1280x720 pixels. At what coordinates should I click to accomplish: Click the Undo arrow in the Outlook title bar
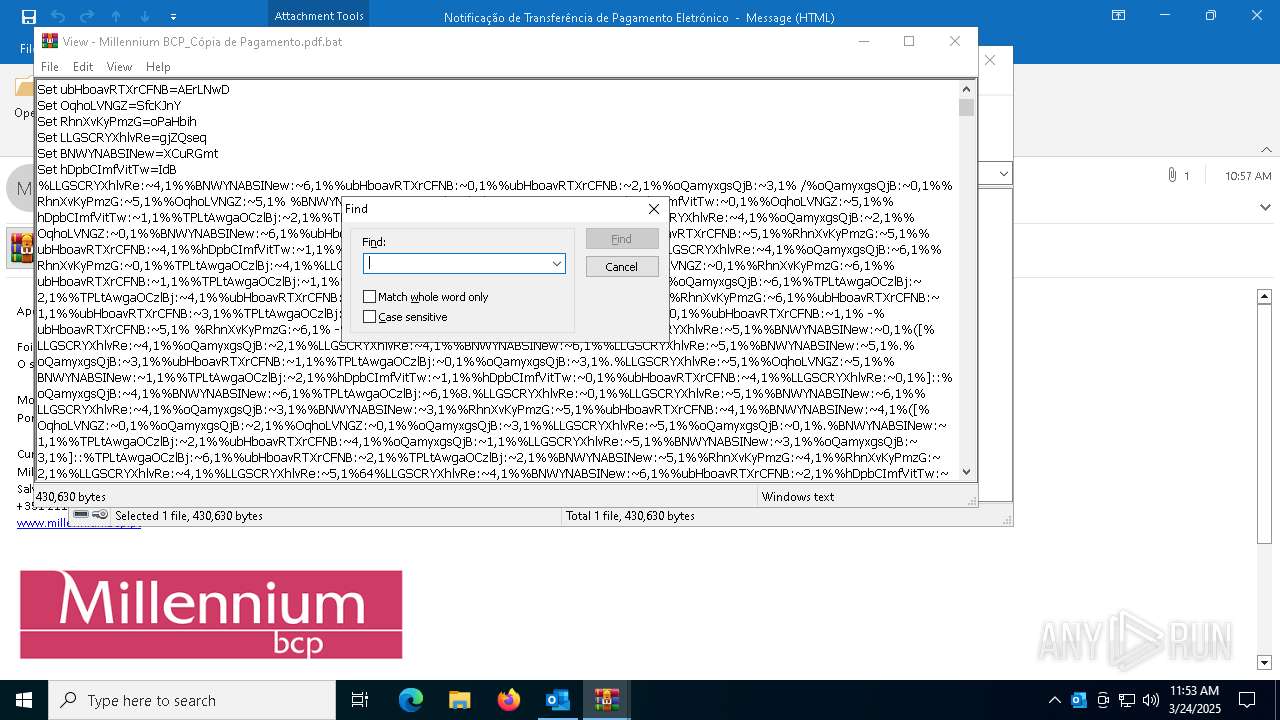[x=57, y=16]
